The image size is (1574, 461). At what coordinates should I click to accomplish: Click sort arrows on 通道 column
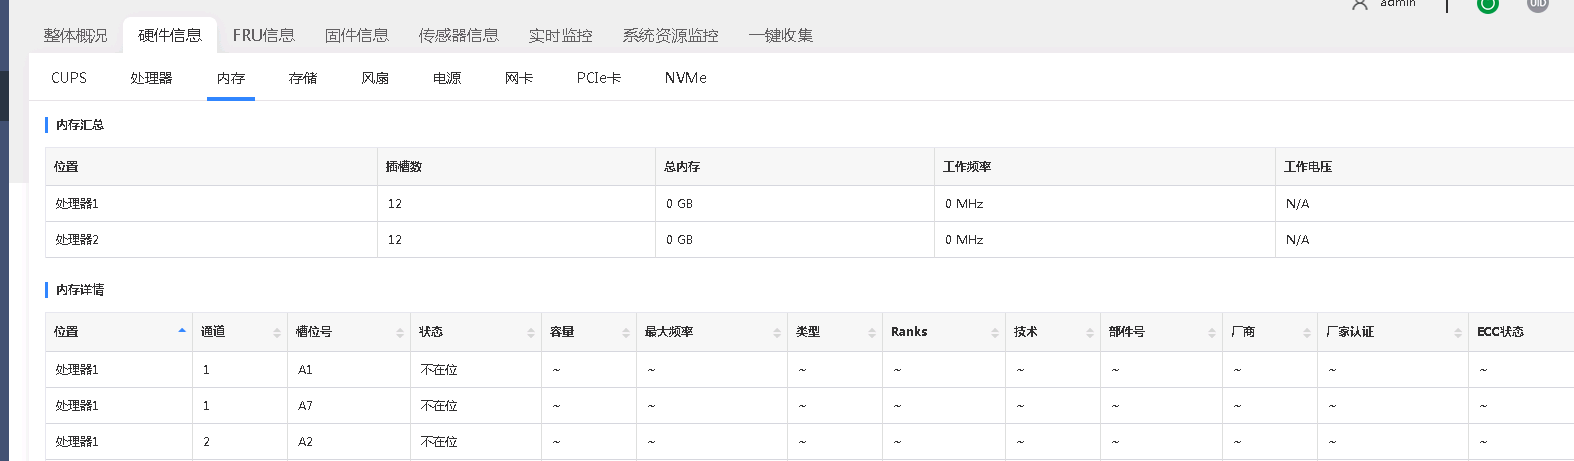tap(277, 332)
